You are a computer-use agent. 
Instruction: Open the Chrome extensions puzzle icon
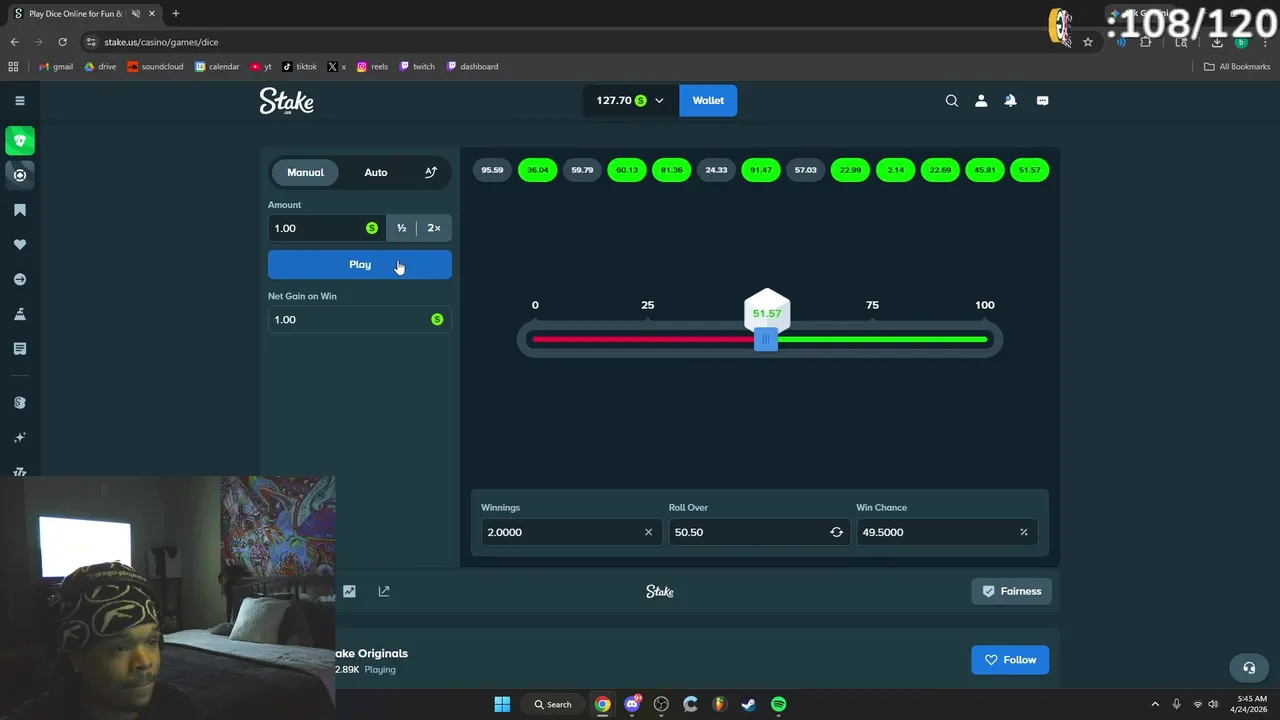pos(1146,42)
